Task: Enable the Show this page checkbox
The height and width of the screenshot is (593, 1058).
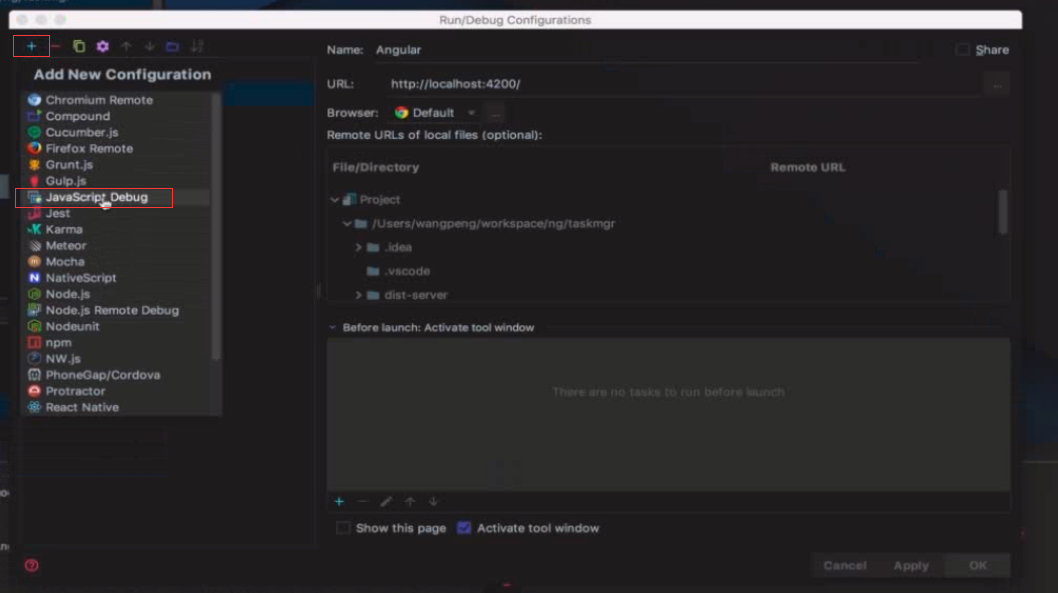Action: pos(343,528)
